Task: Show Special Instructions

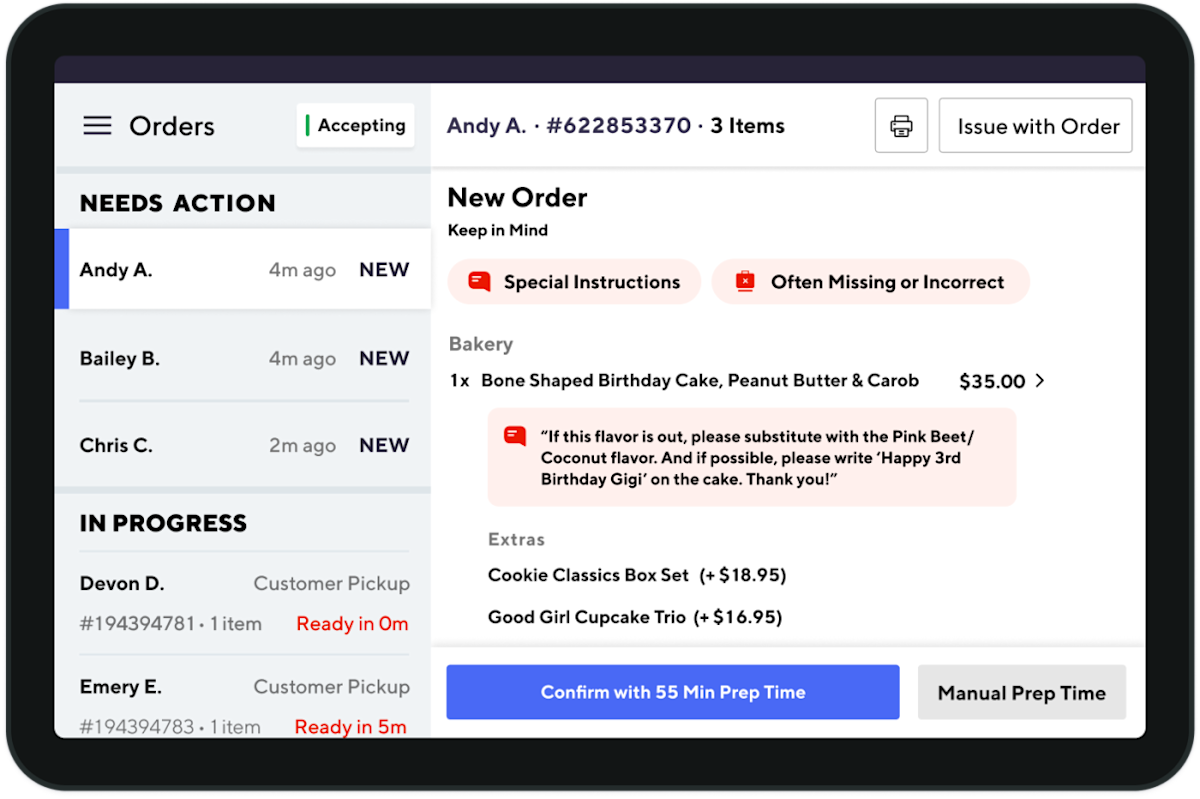Action: pyautogui.click(x=574, y=282)
